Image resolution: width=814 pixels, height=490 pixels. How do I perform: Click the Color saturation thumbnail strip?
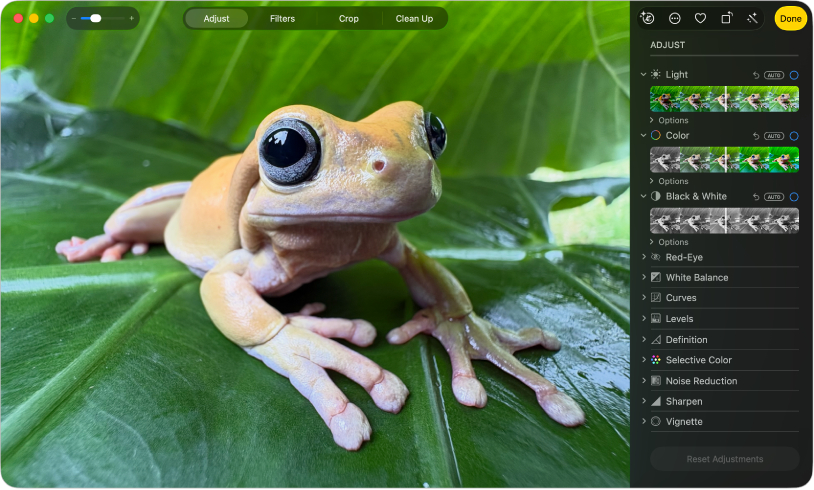724,159
